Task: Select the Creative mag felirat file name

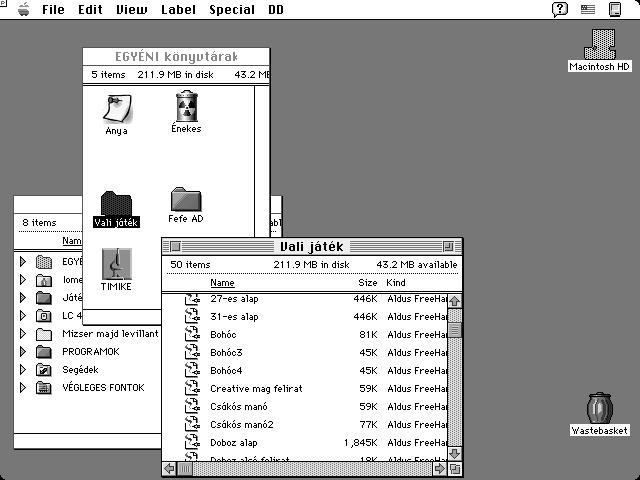Action: [x=256, y=389]
